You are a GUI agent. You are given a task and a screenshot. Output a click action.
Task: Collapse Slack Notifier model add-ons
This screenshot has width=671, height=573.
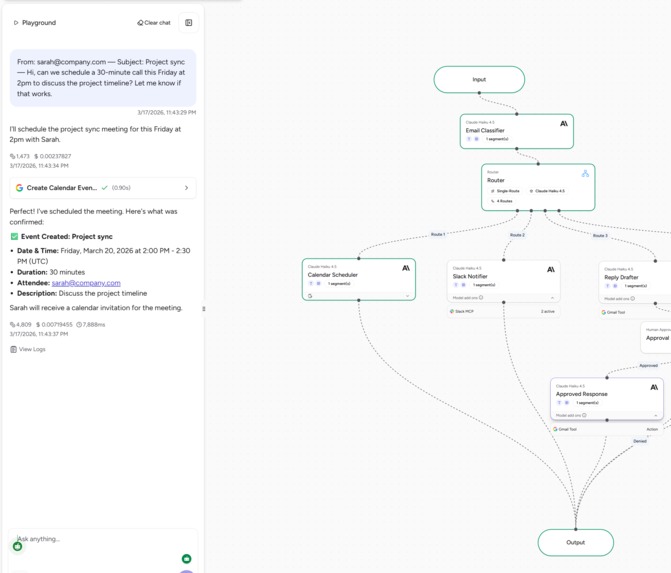click(x=552, y=297)
